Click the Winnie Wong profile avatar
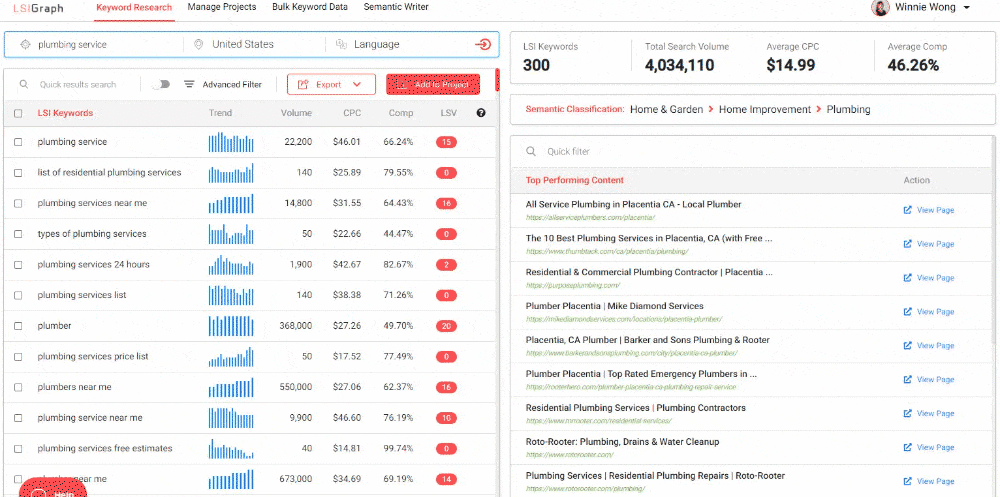Viewport: 1000px width, 497px height. point(880,8)
